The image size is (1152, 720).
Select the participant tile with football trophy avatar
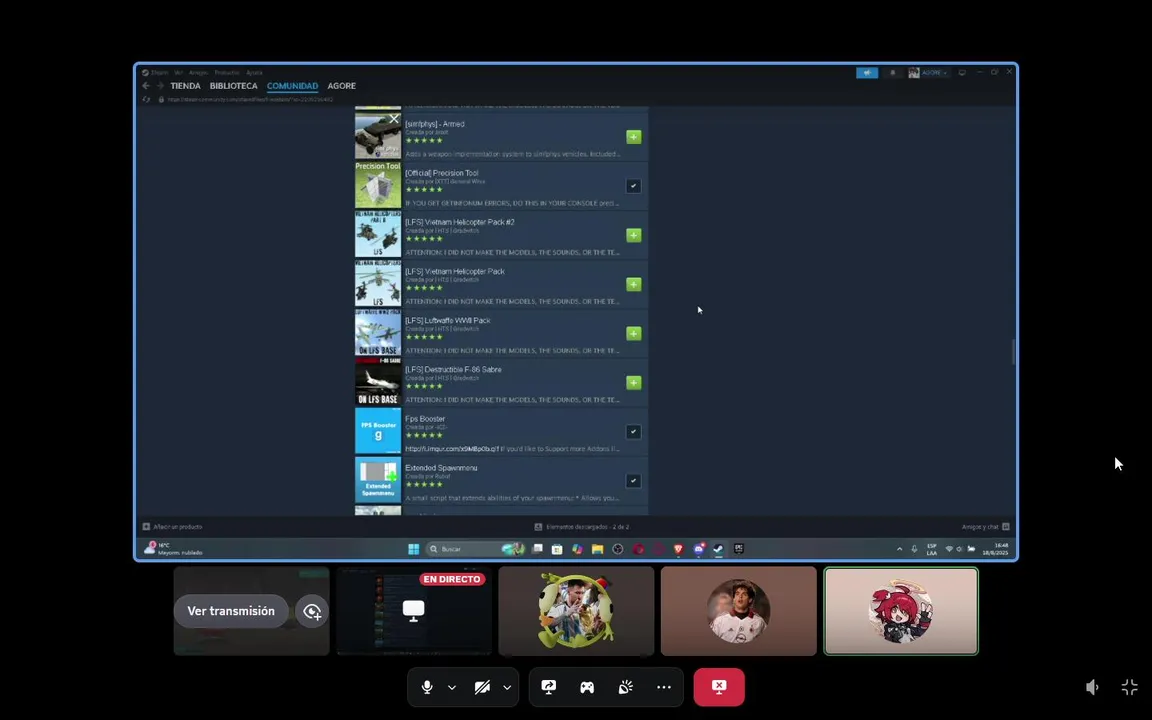pos(576,611)
